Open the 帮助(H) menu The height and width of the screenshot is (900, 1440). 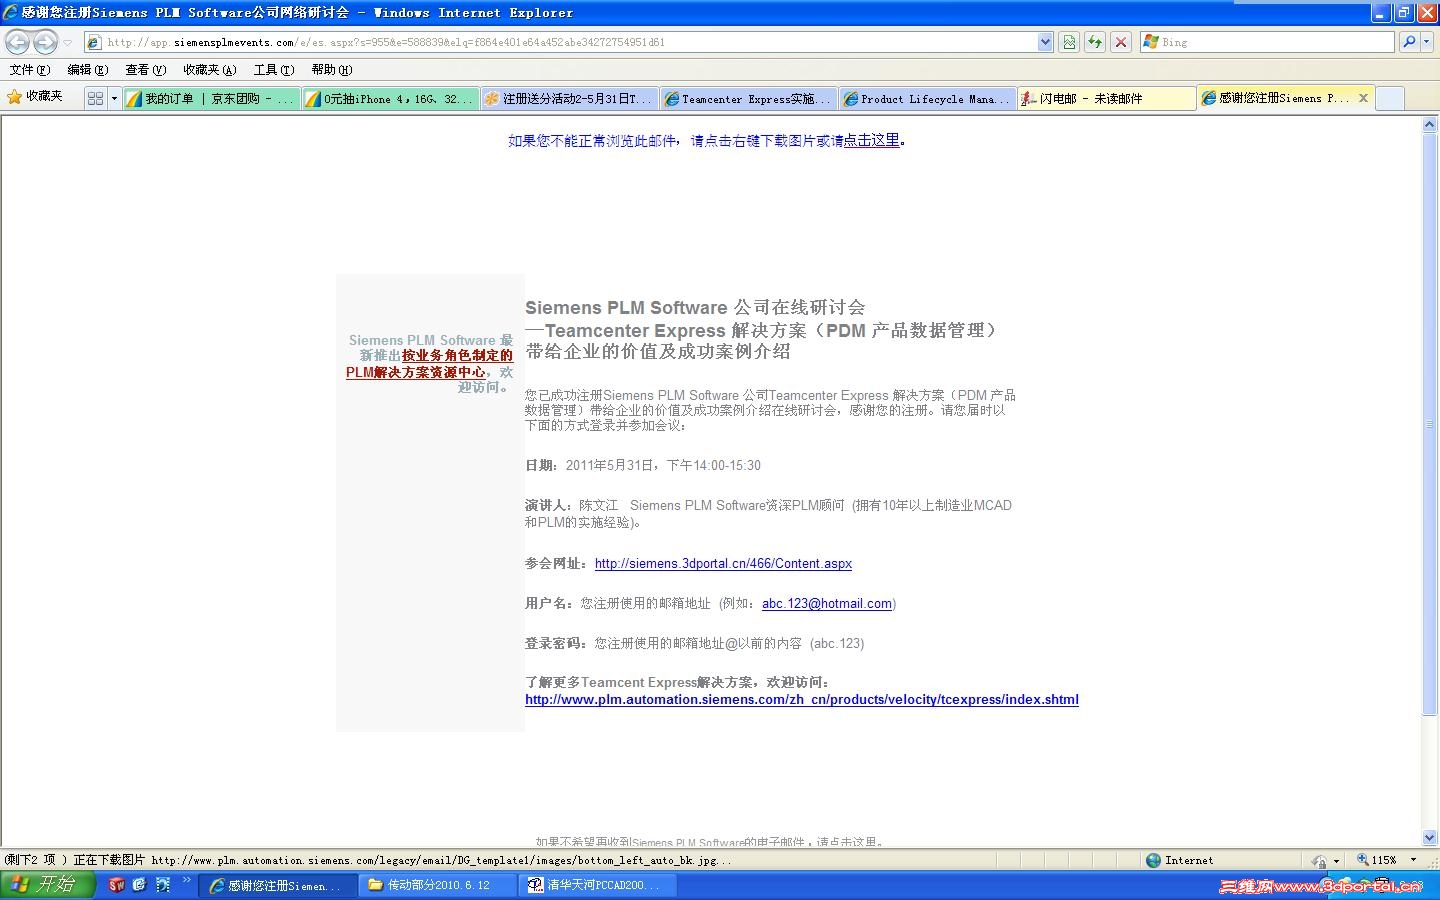pos(331,70)
